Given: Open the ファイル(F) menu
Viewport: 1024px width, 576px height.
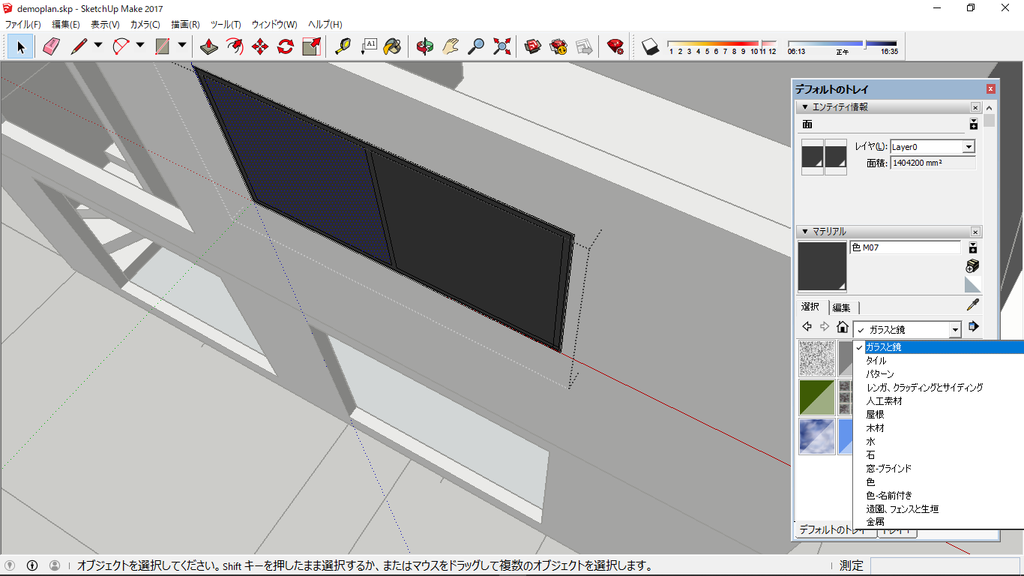Looking at the screenshot, I should pos(23,24).
